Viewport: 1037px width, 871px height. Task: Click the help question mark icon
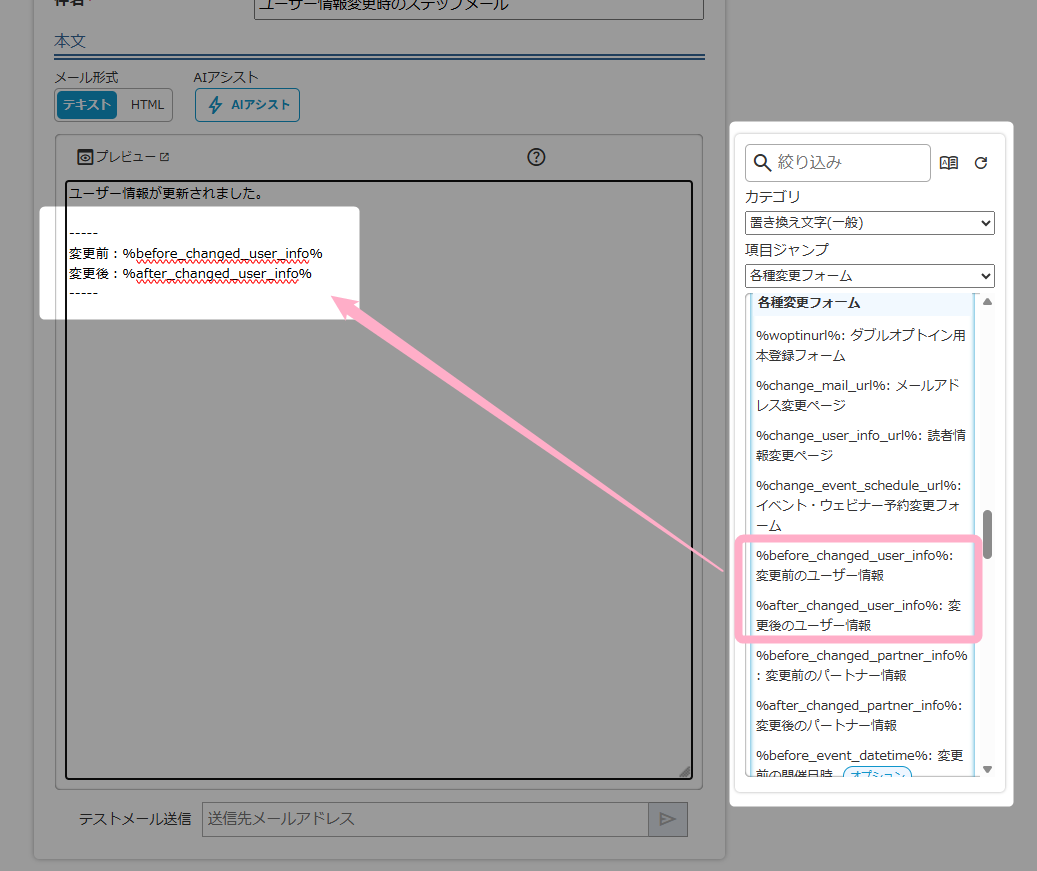tap(536, 157)
